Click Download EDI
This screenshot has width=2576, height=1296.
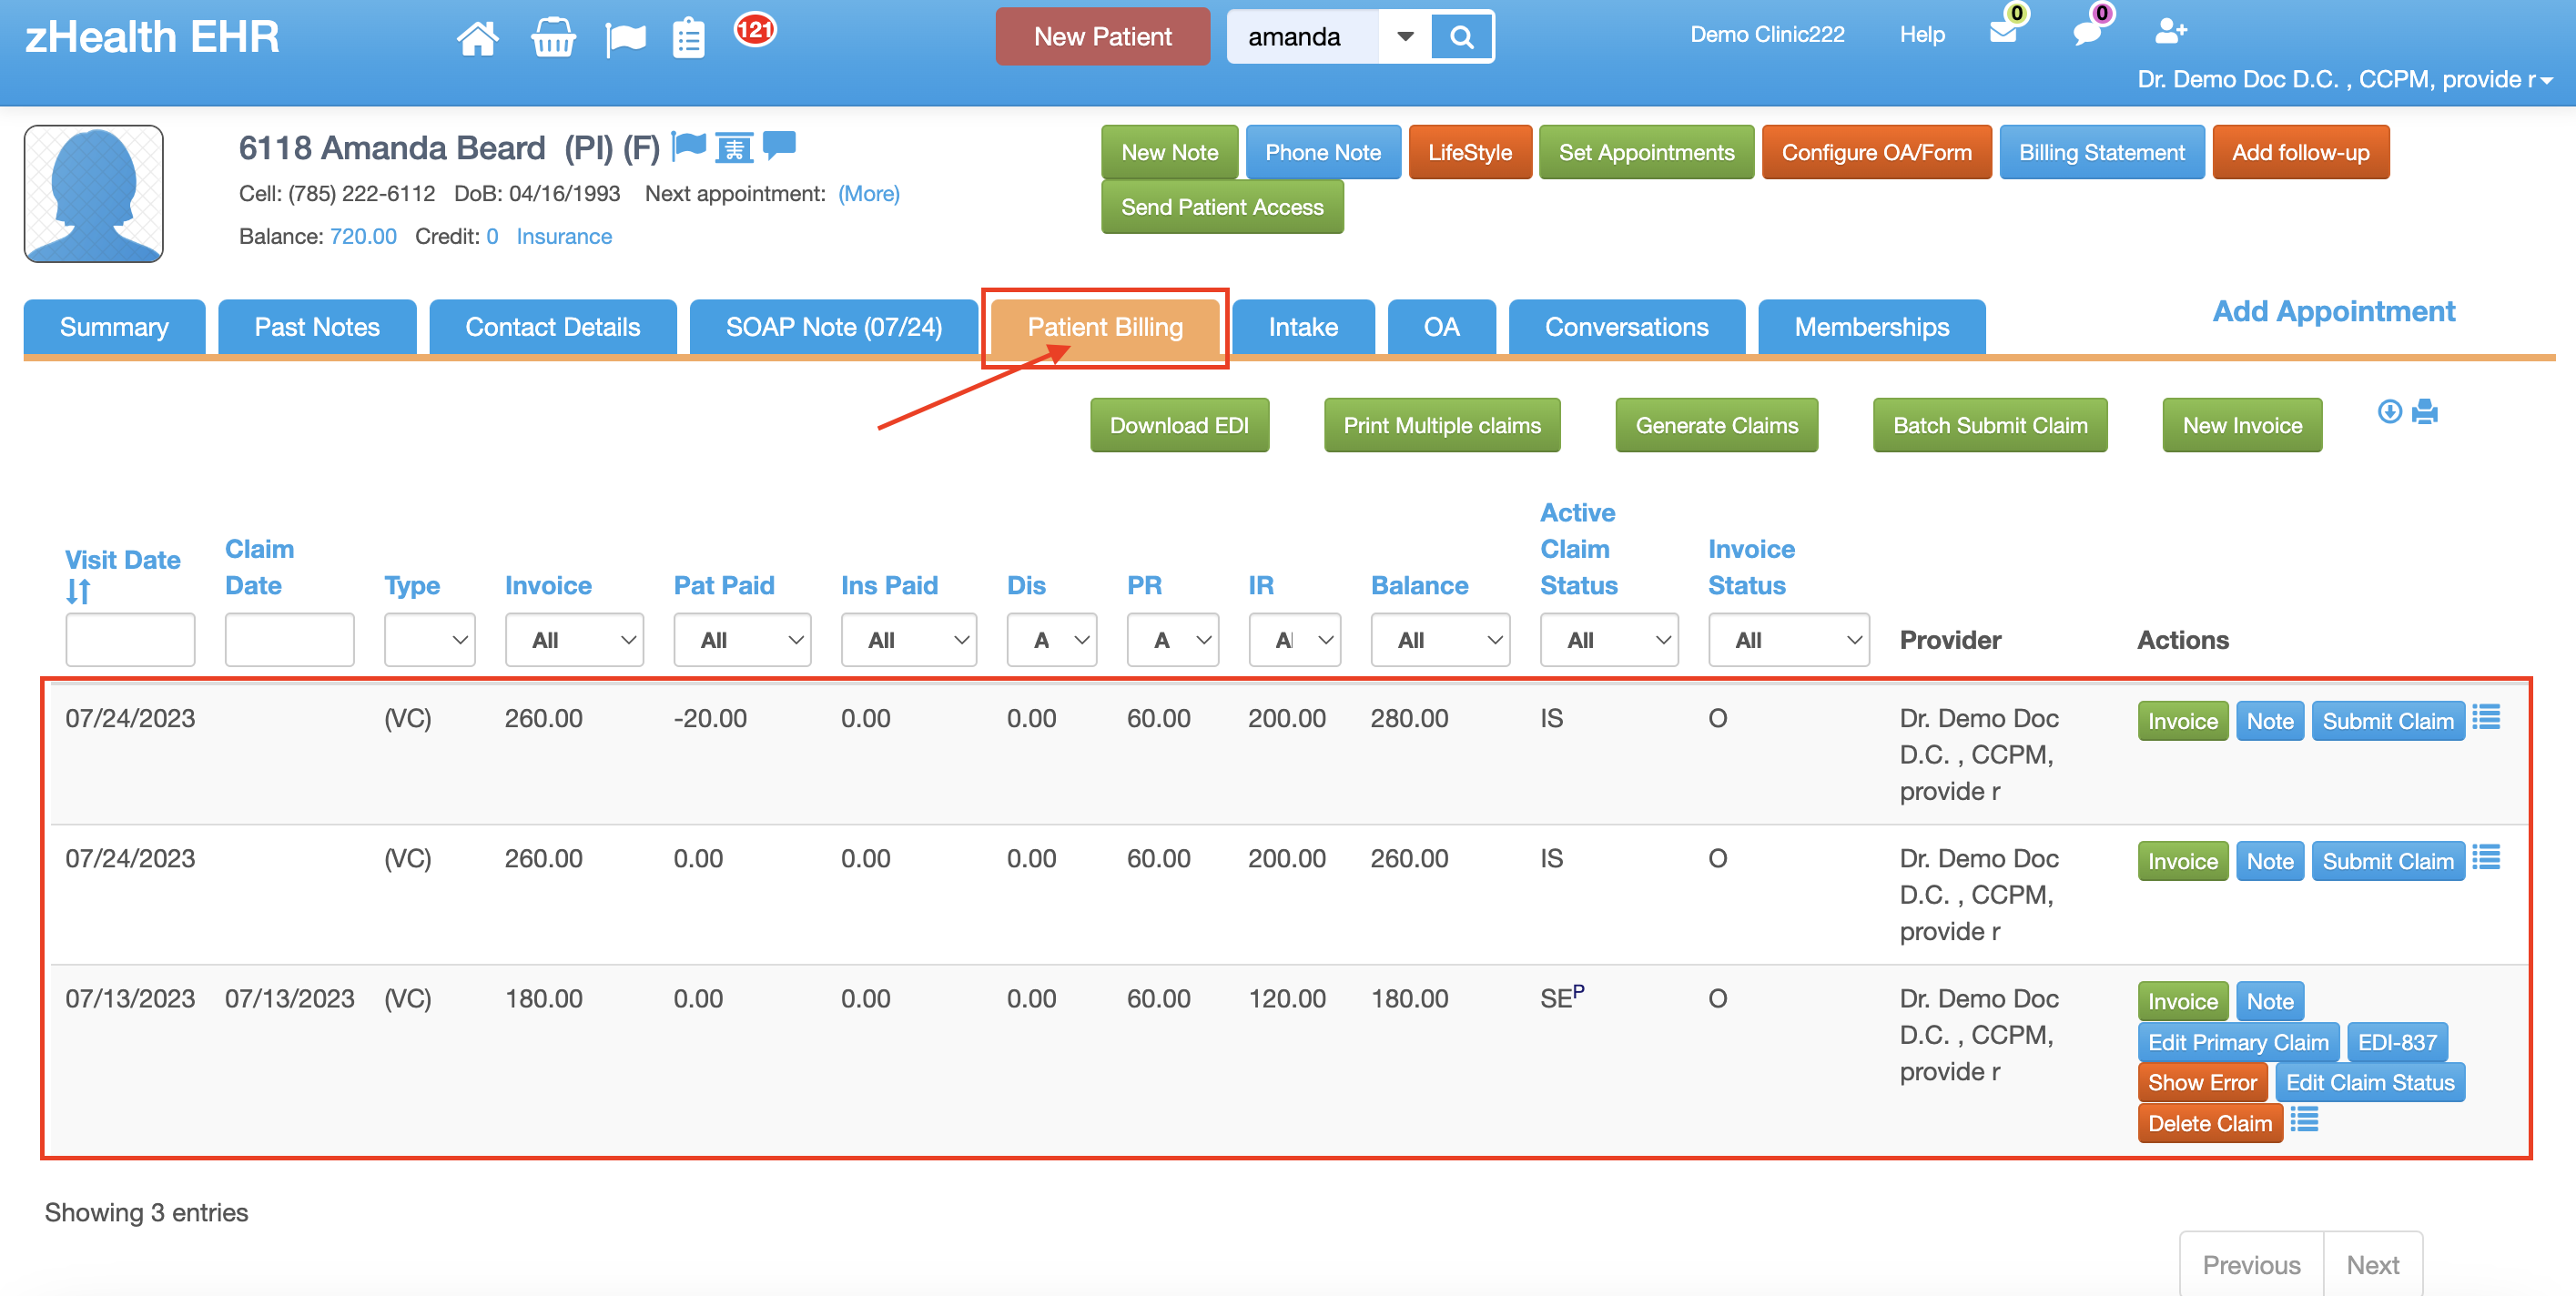(x=1179, y=425)
